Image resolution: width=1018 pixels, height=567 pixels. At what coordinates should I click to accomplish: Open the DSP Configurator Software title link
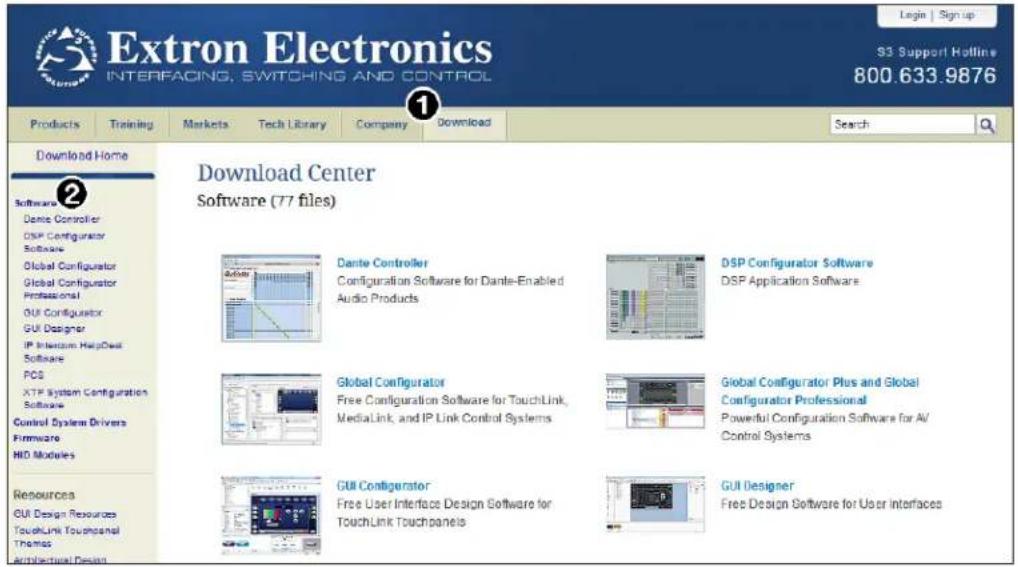(x=797, y=263)
